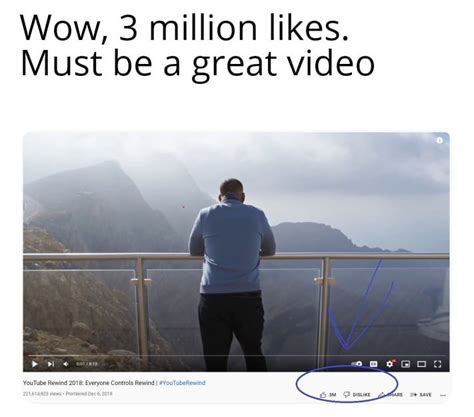Like the video with thumbs up
The height and width of the screenshot is (417, 474).
328,395
